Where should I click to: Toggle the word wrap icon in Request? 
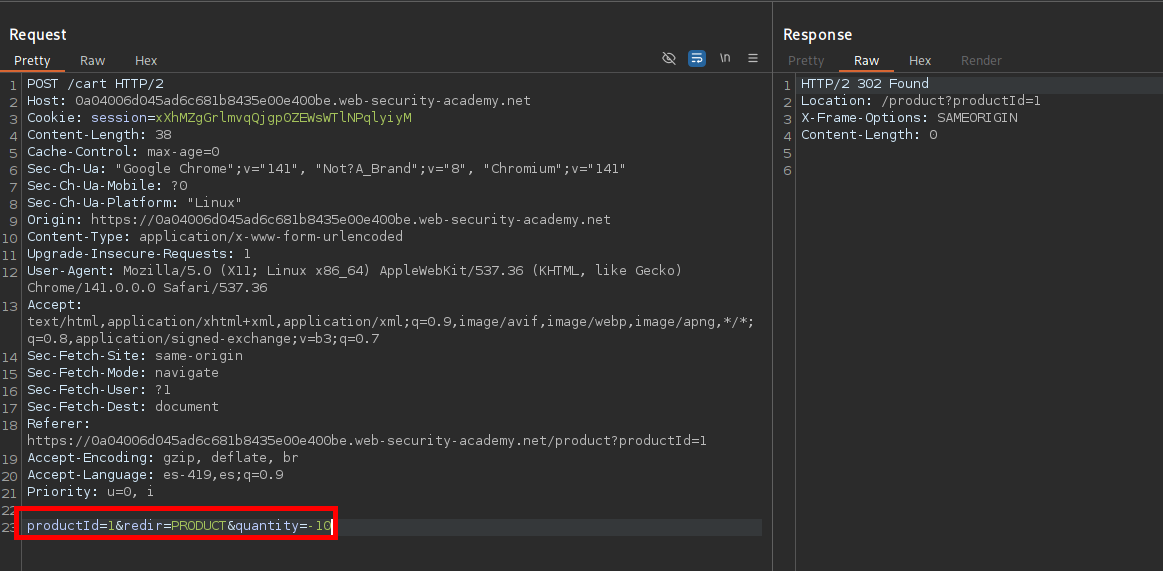pos(697,58)
